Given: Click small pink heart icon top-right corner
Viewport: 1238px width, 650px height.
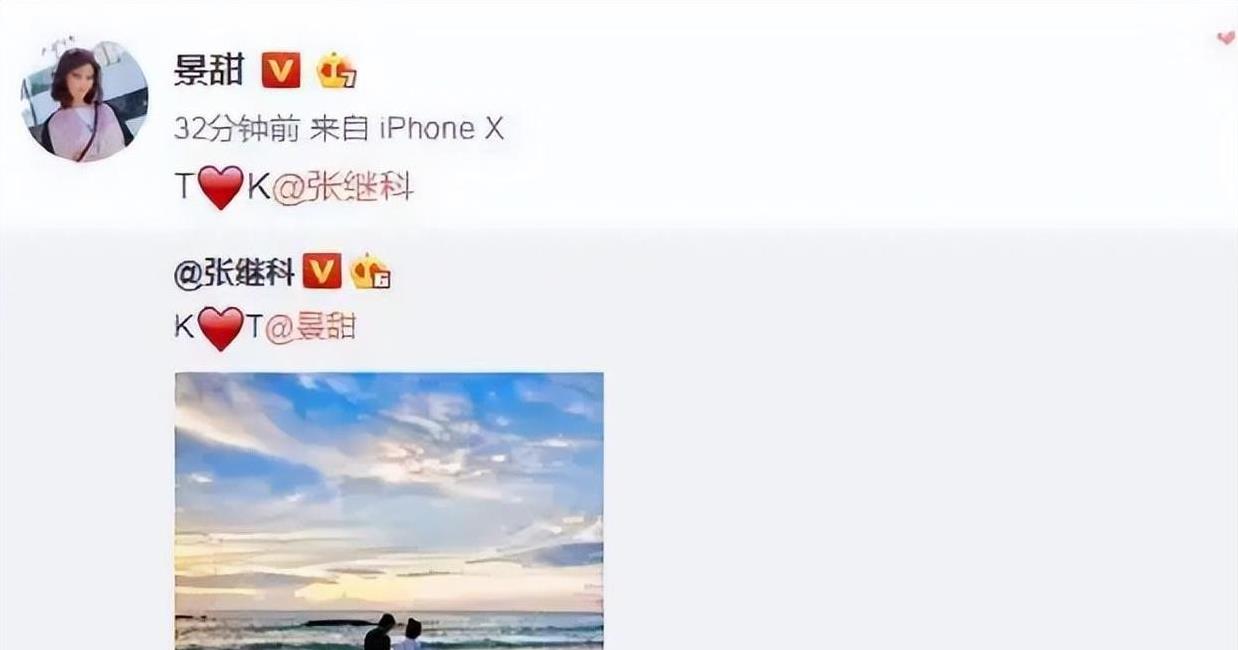Looking at the screenshot, I should (x=1226, y=38).
